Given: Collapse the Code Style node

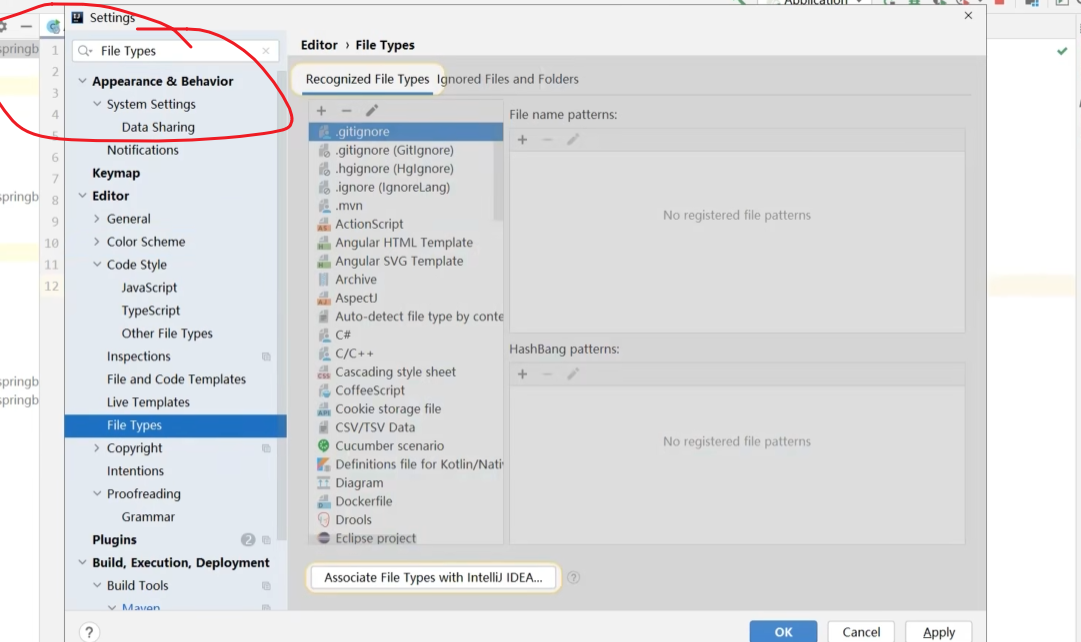Looking at the screenshot, I should coord(97,265).
